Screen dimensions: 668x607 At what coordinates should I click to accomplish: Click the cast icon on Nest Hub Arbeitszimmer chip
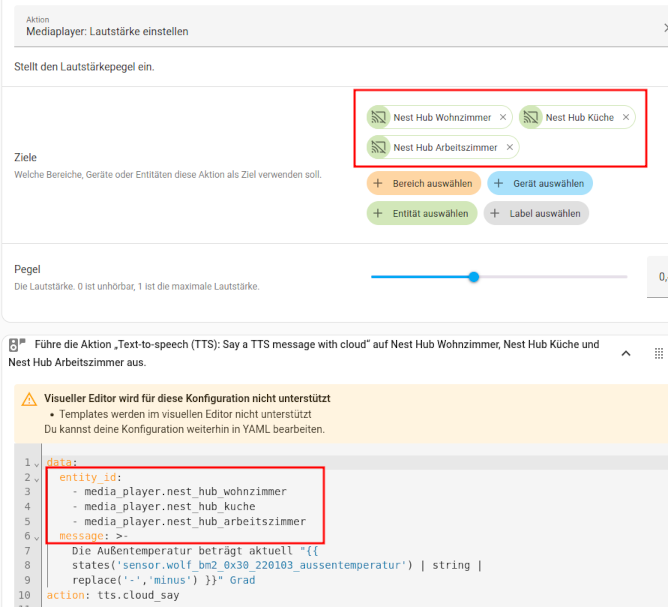click(379, 147)
